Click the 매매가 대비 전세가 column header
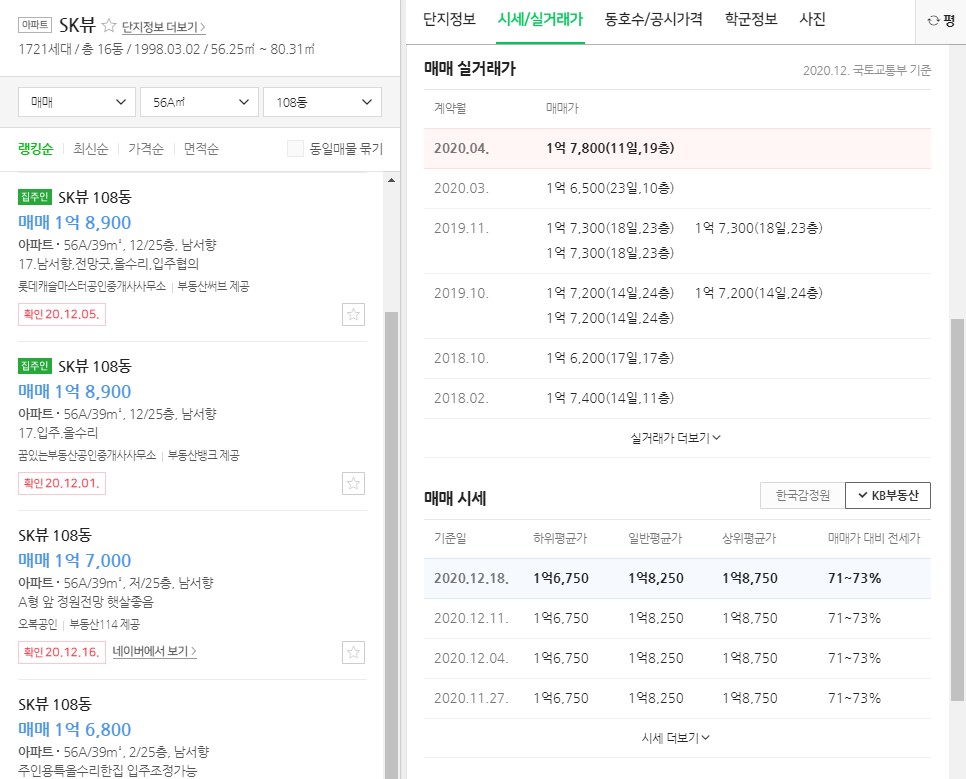Viewport: 966px width, 779px height. [x=874, y=539]
